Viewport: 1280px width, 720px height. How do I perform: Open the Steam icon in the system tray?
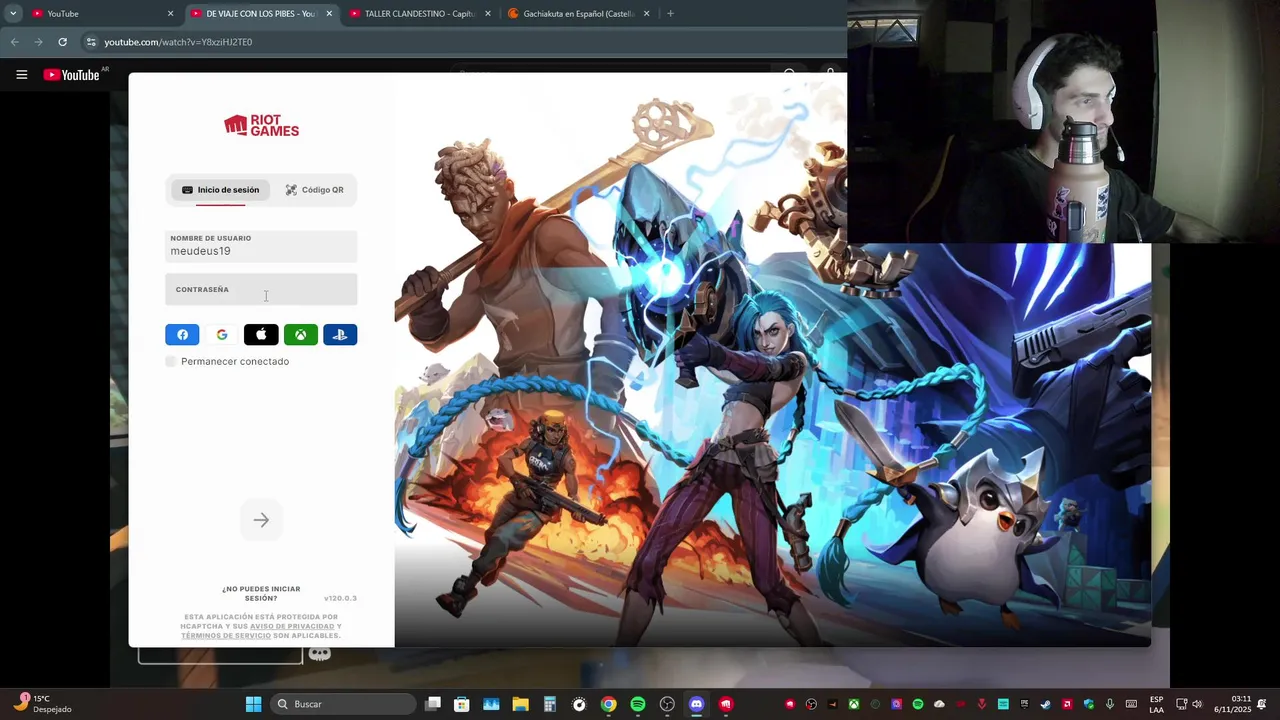1045,704
